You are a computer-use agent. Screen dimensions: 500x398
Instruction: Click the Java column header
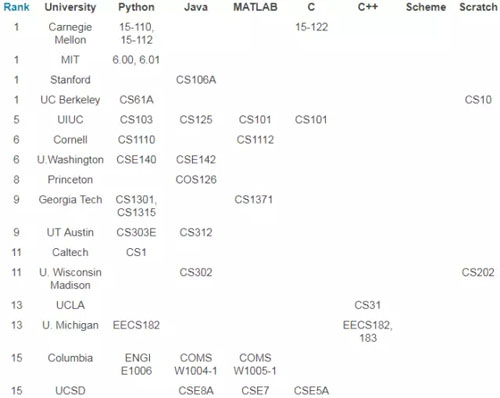coord(196,7)
